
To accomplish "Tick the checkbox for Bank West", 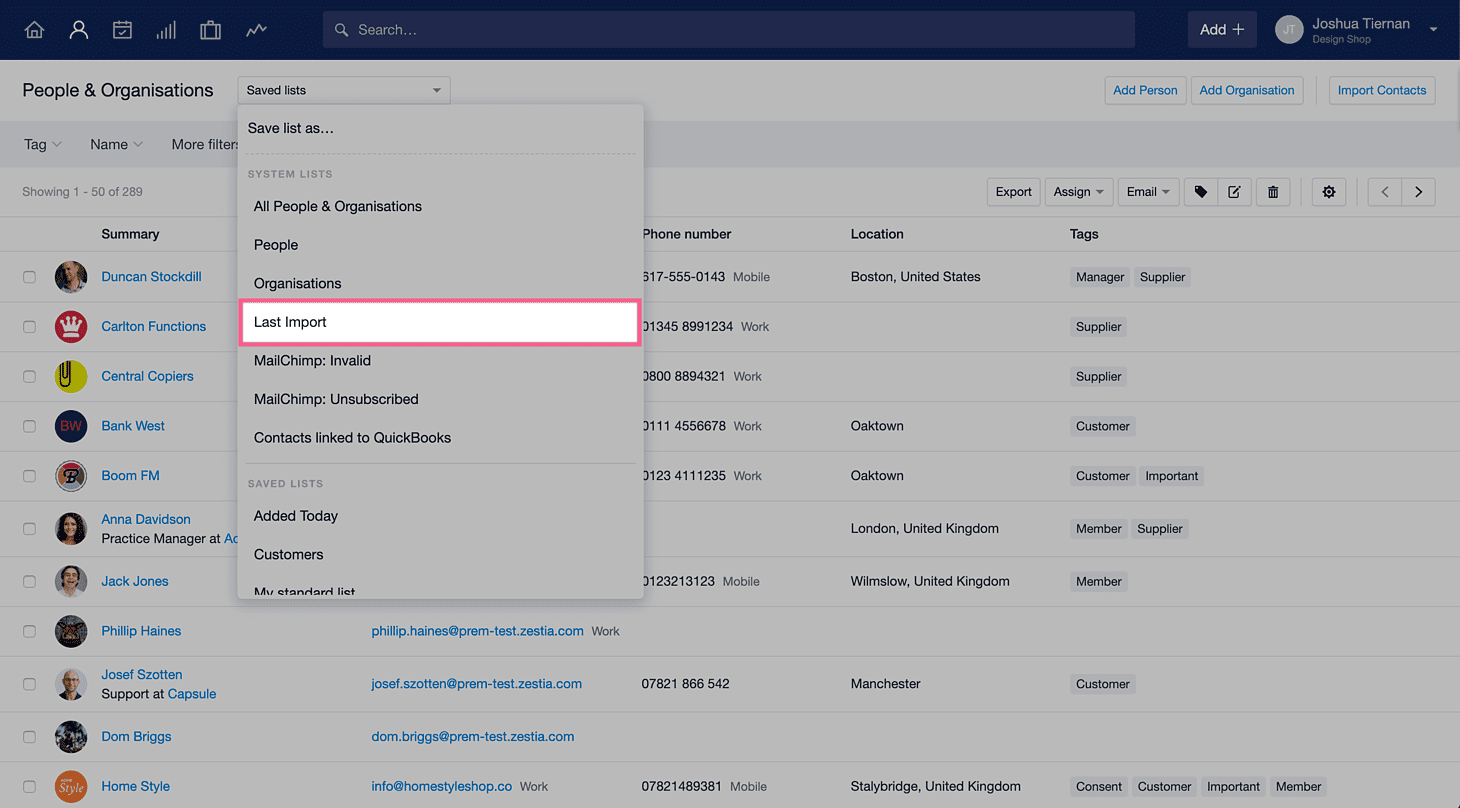I will pos(29,426).
